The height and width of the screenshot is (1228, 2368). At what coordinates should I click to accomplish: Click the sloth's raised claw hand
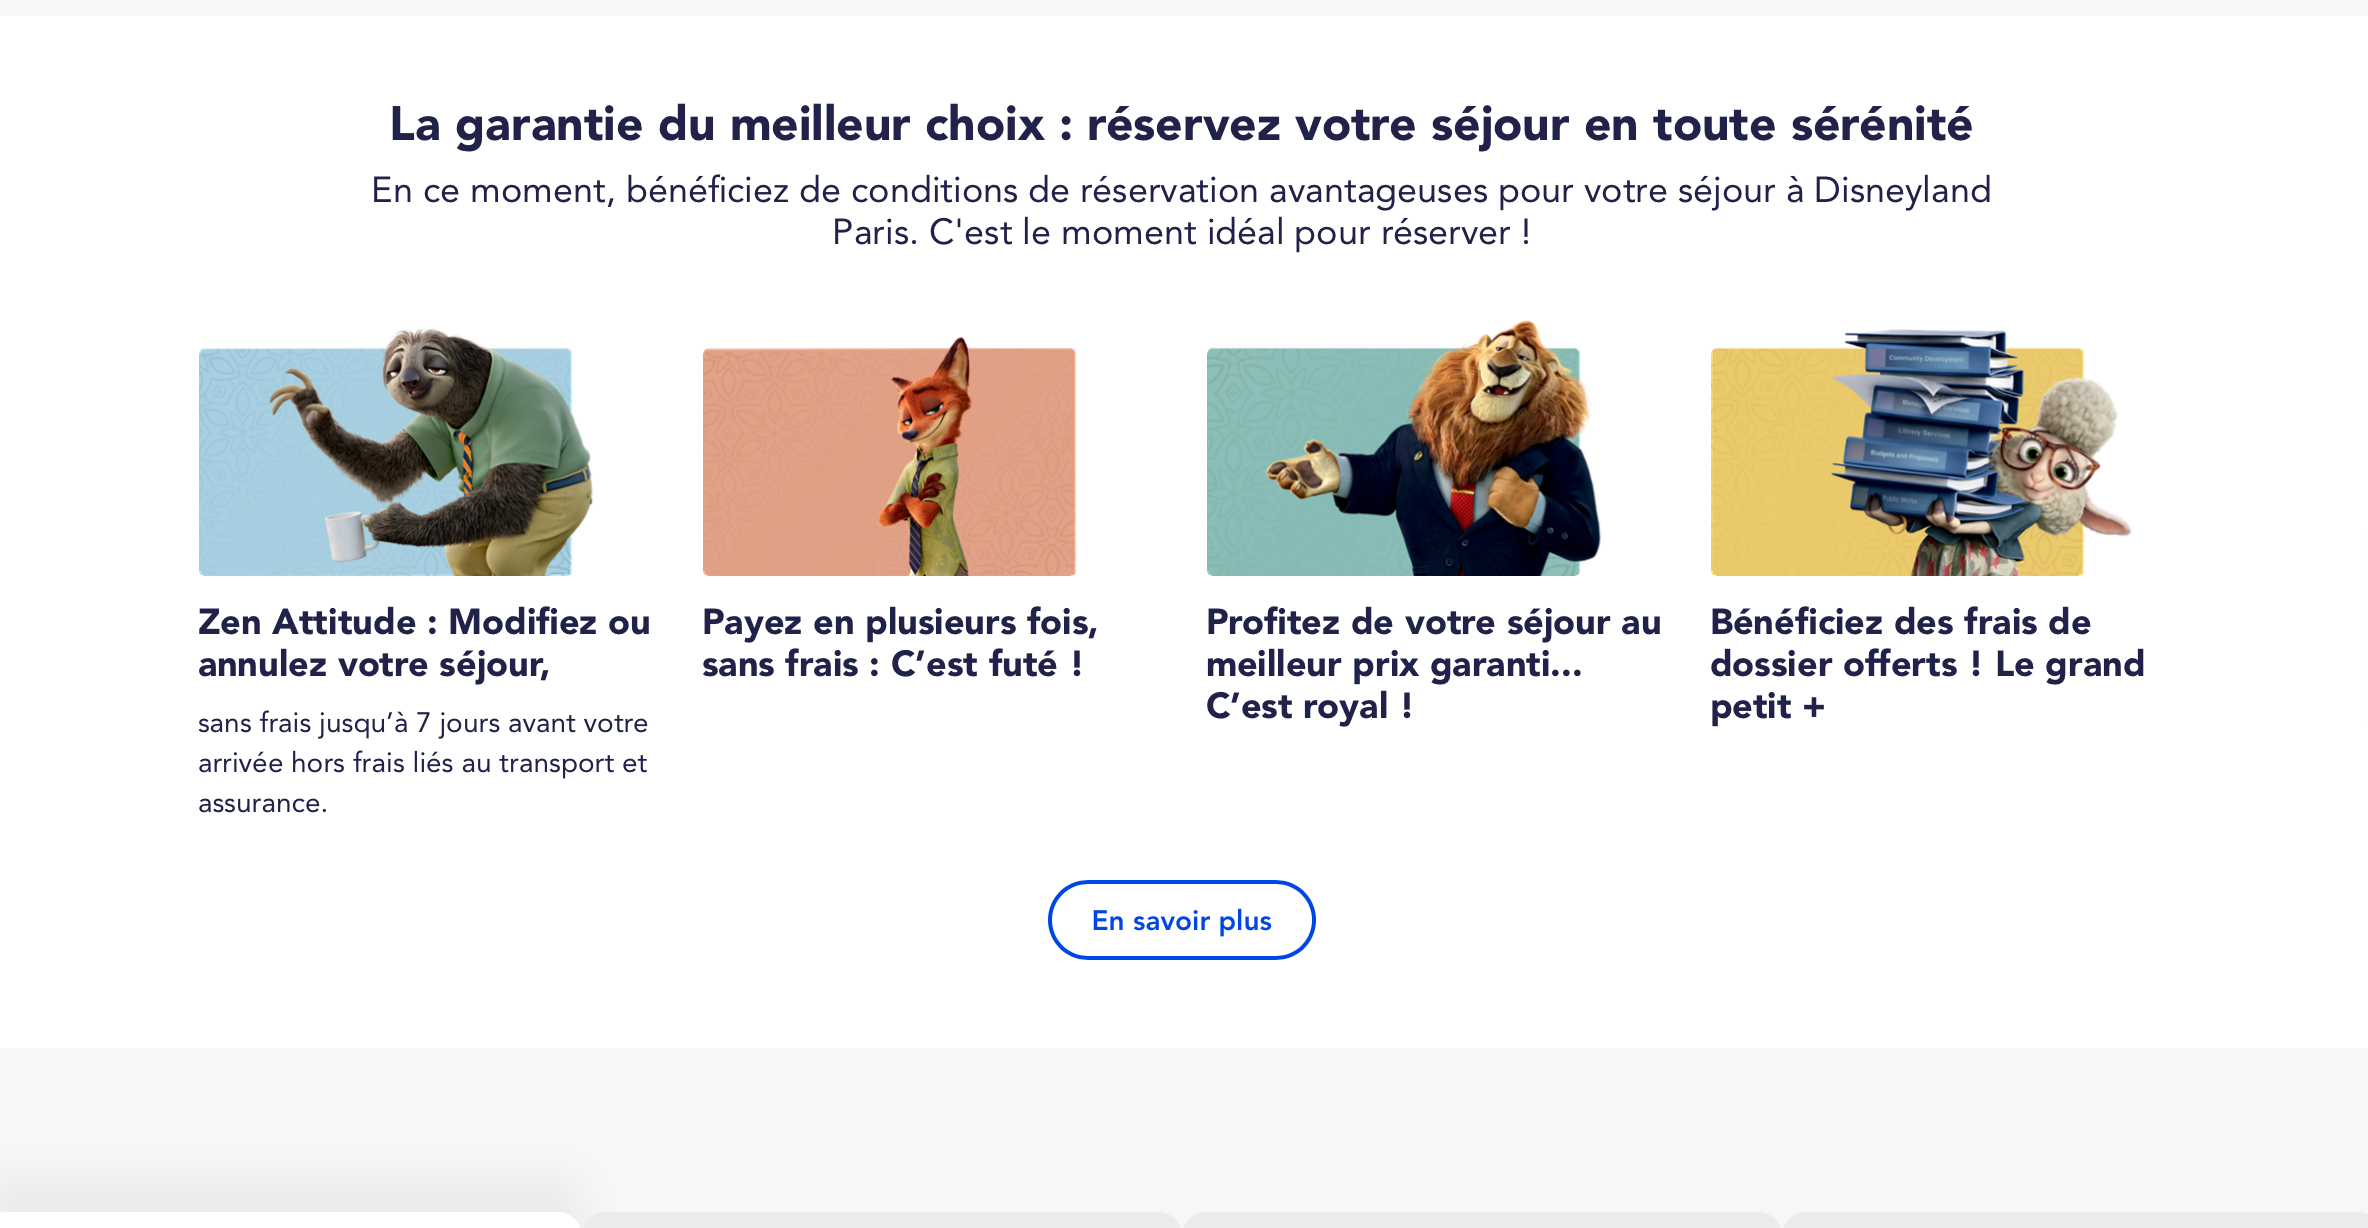298,398
